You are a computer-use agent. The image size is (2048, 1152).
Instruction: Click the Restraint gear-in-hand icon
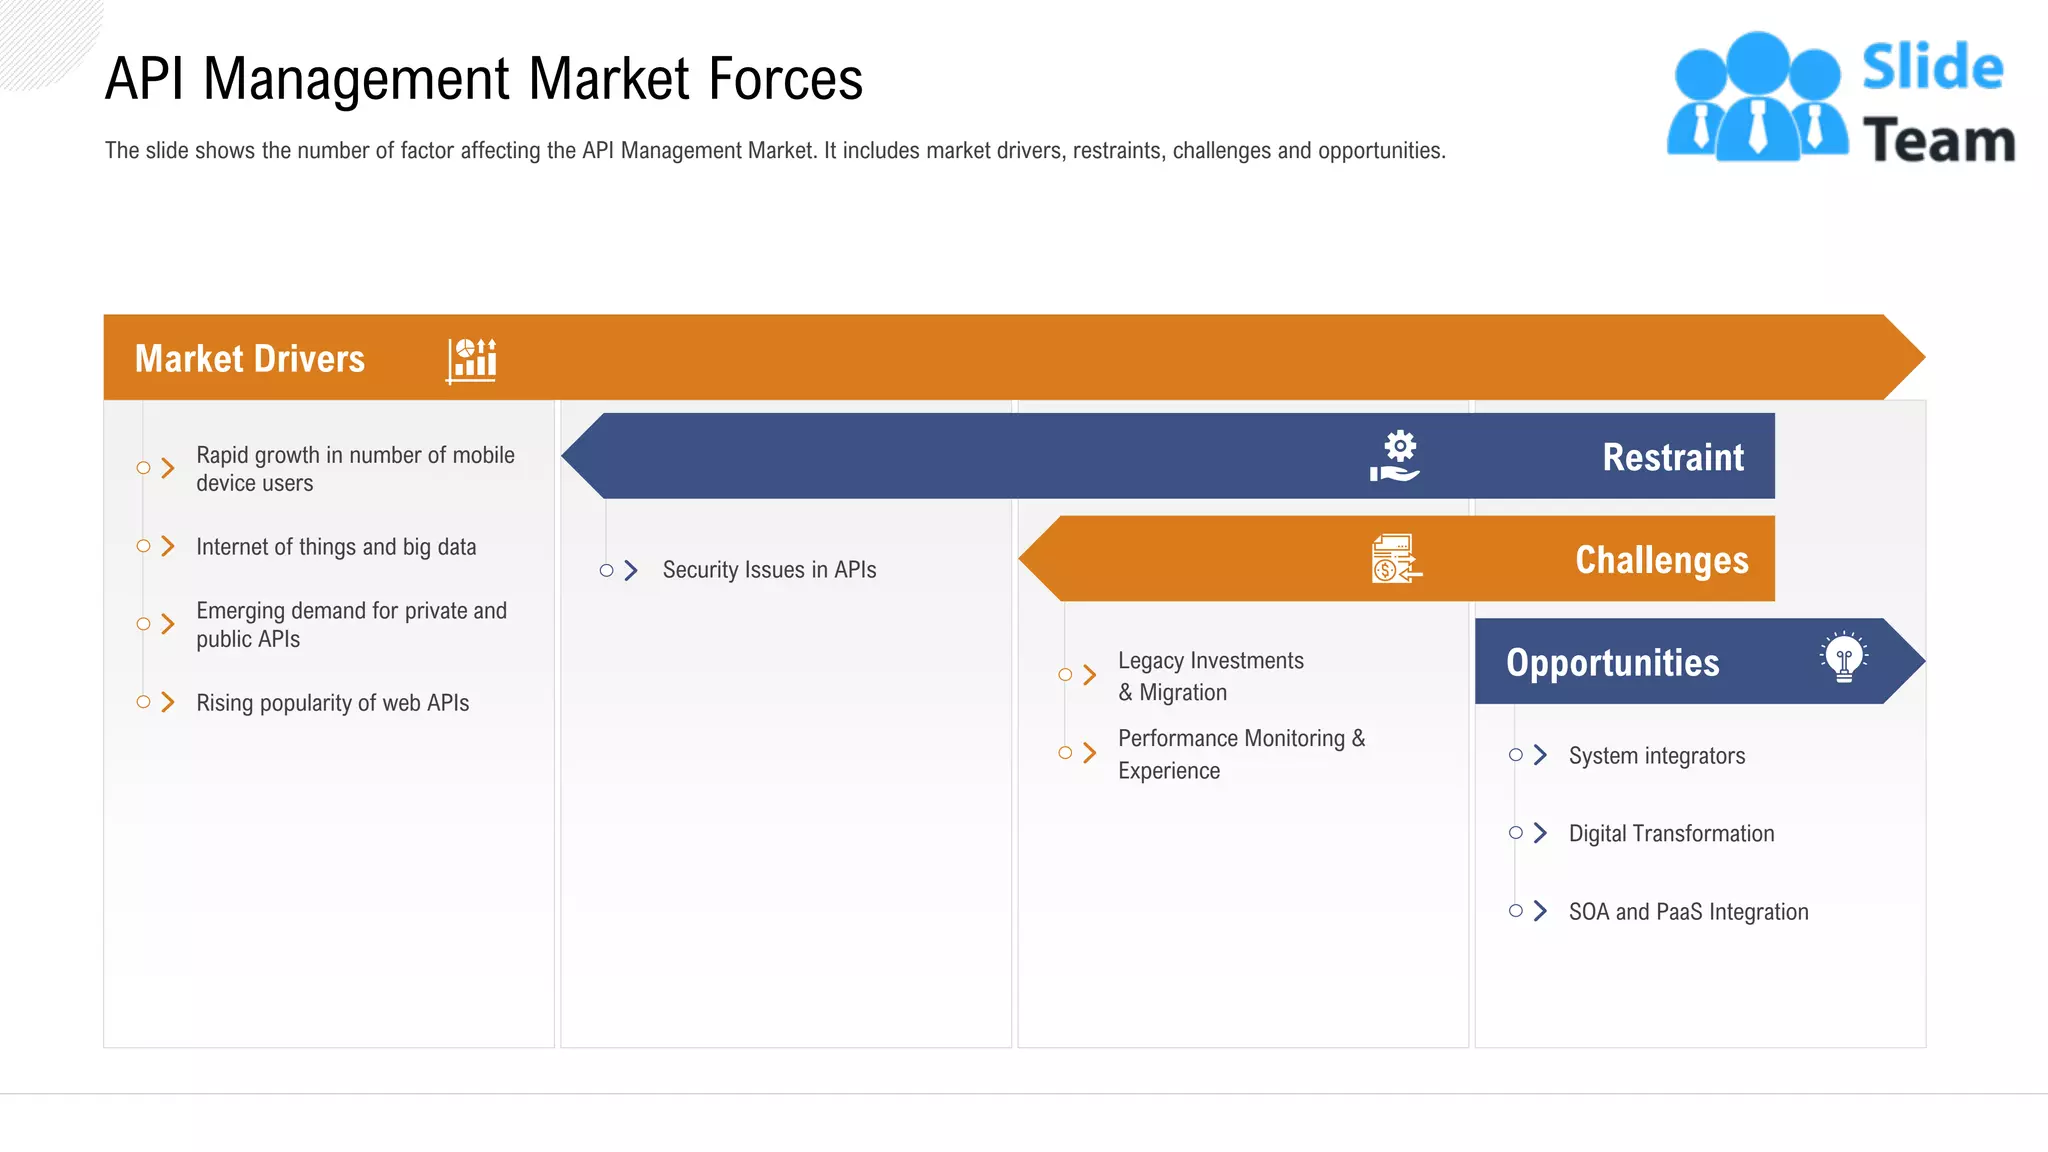pyautogui.click(x=1395, y=456)
